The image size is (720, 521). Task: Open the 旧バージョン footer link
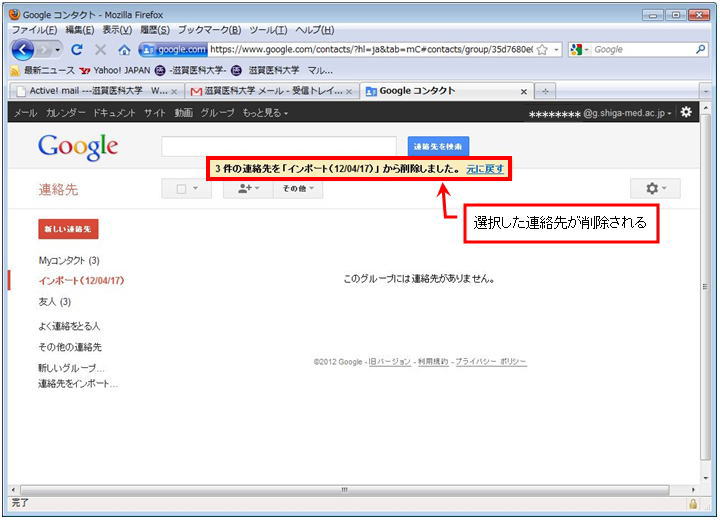click(390, 362)
